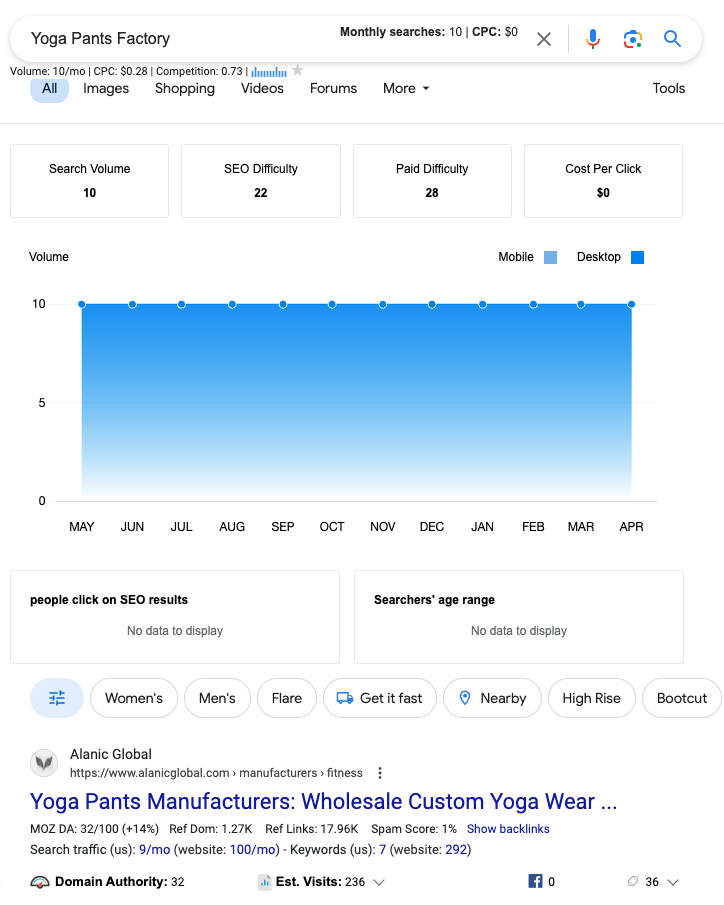Open the Yoga Pants Manufacturers result link
Image resolution: width=724 pixels, height=905 pixels.
(323, 801)
